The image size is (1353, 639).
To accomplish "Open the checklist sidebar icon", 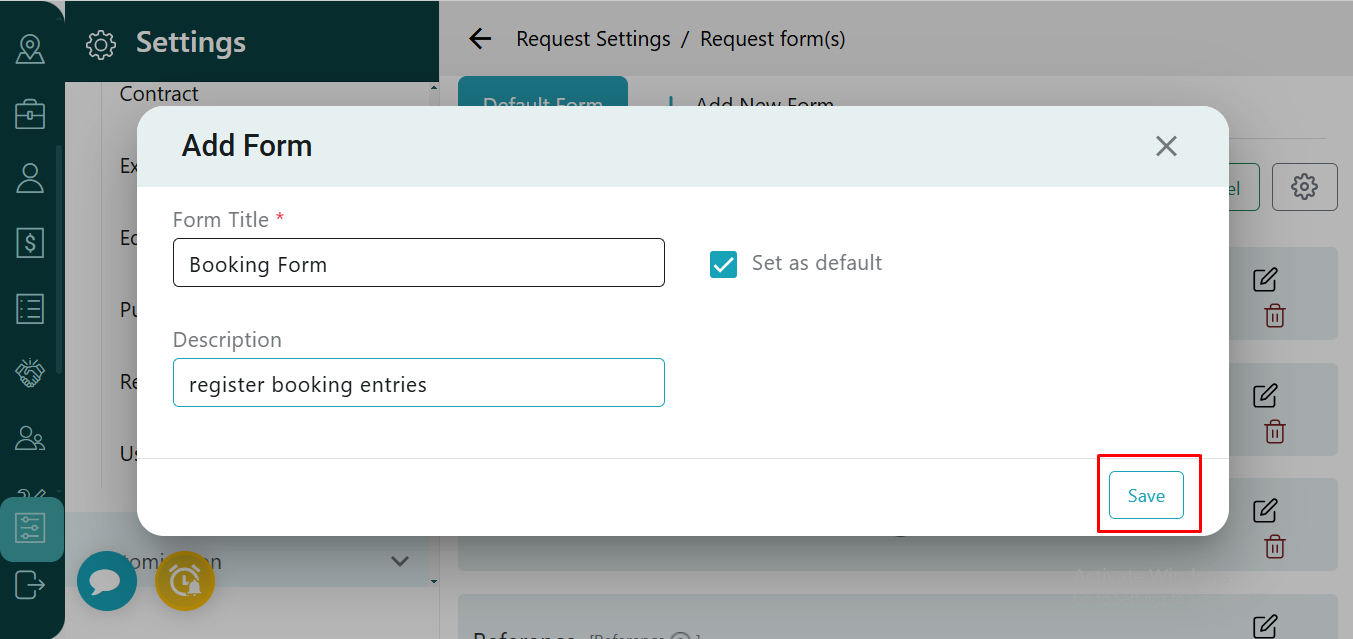I will (x=30, y=309).
